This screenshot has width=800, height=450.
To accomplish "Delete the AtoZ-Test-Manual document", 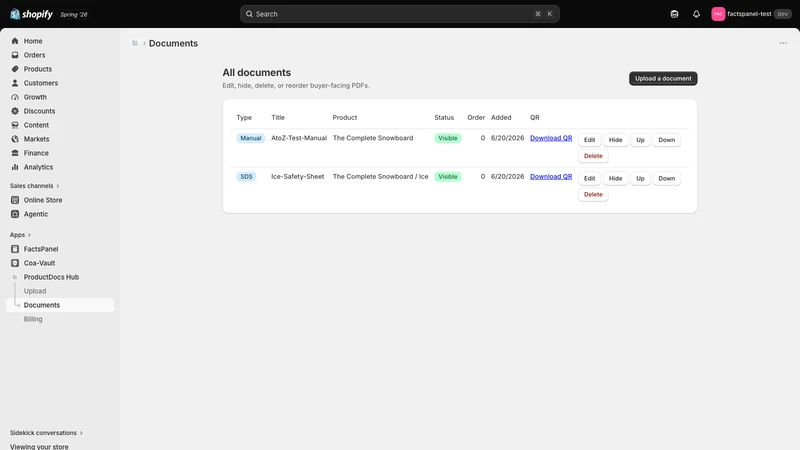I will coord(593,156).
